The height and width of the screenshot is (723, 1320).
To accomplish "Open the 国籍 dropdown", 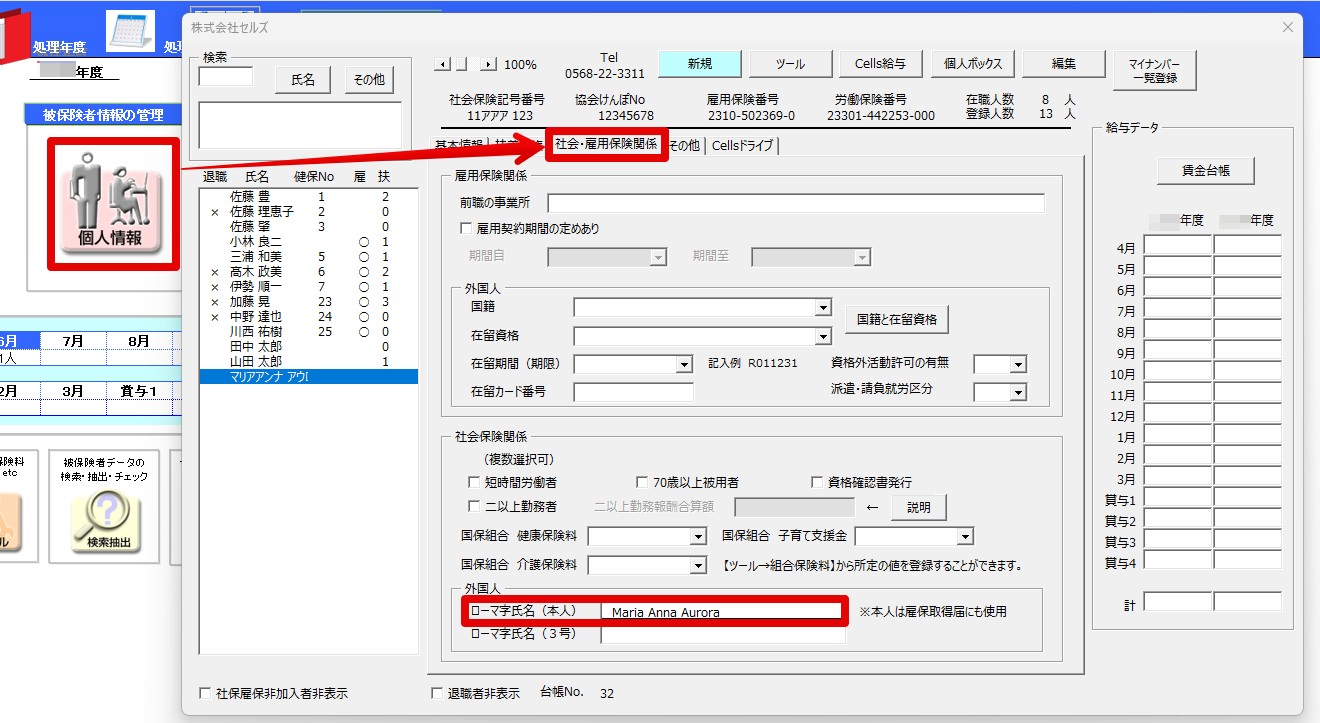I will [x=823, y=307].
